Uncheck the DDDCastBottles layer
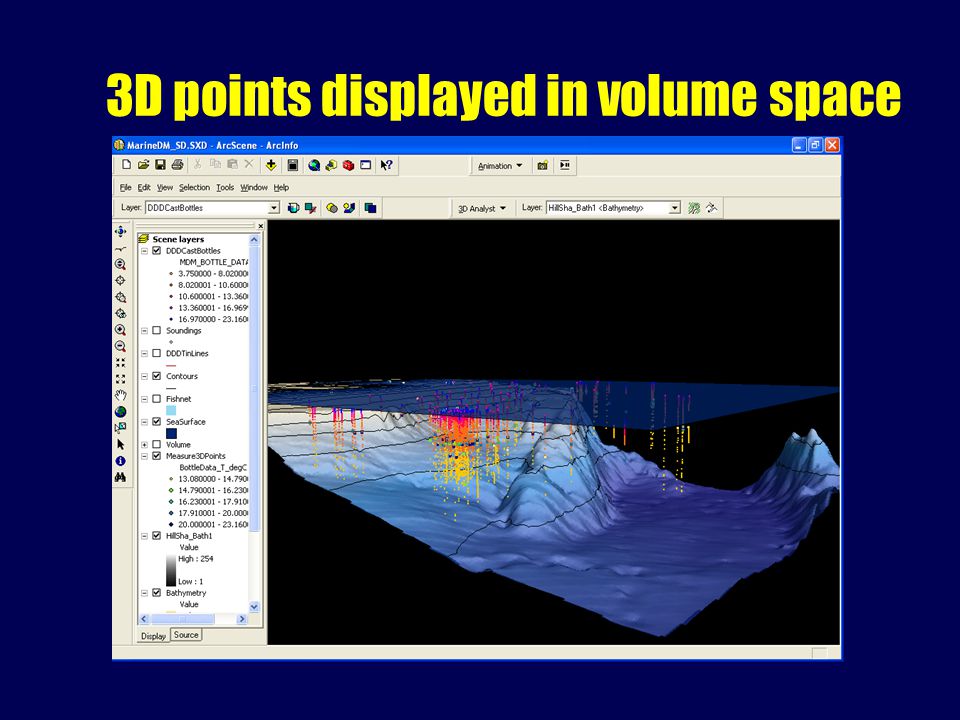960x720 pixels. tap(157, 250)
